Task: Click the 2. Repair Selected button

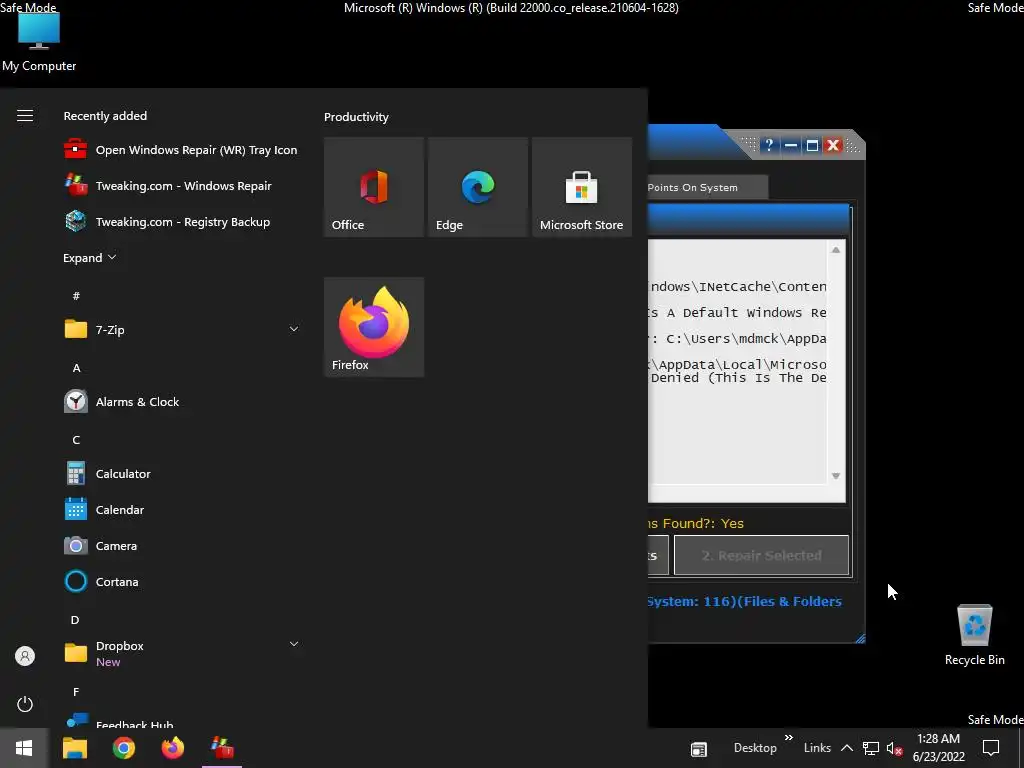Action: (761, 555)
